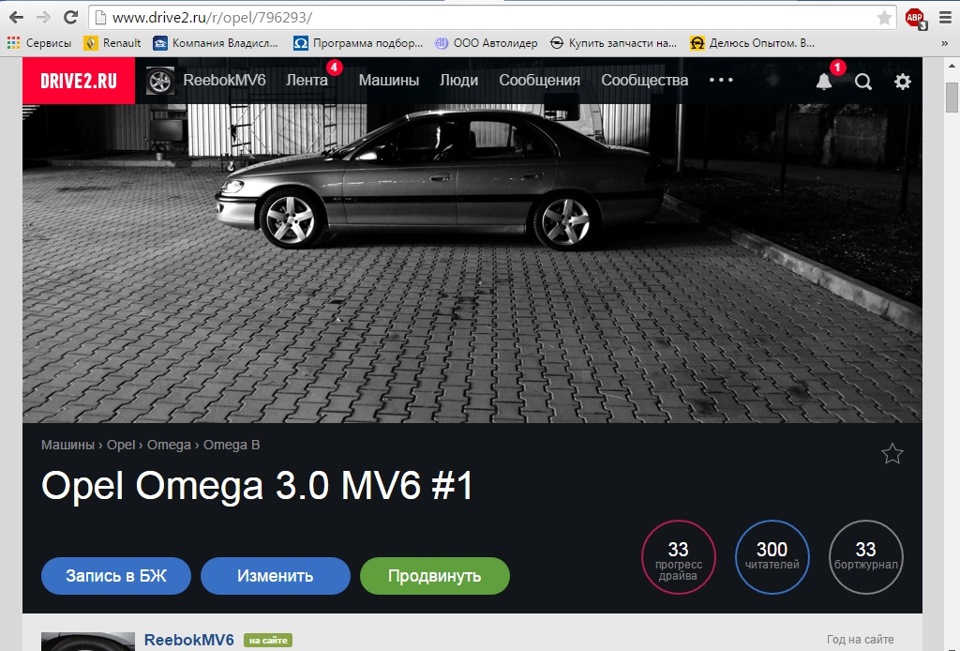Click the Opel breadcrumb link
The height and width of the screenshot is (651, 960).
pyautogui.click(x=121, y=445)
